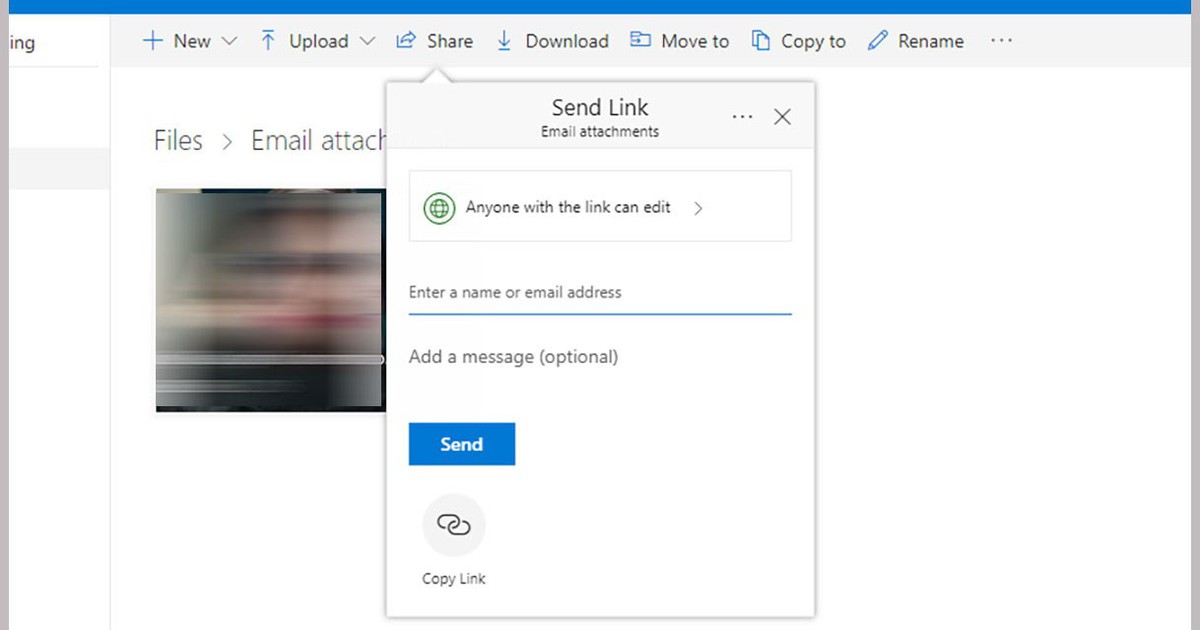Close the Send Link dialog
Screen dimensions: 1200x630
tap(783, 117)
